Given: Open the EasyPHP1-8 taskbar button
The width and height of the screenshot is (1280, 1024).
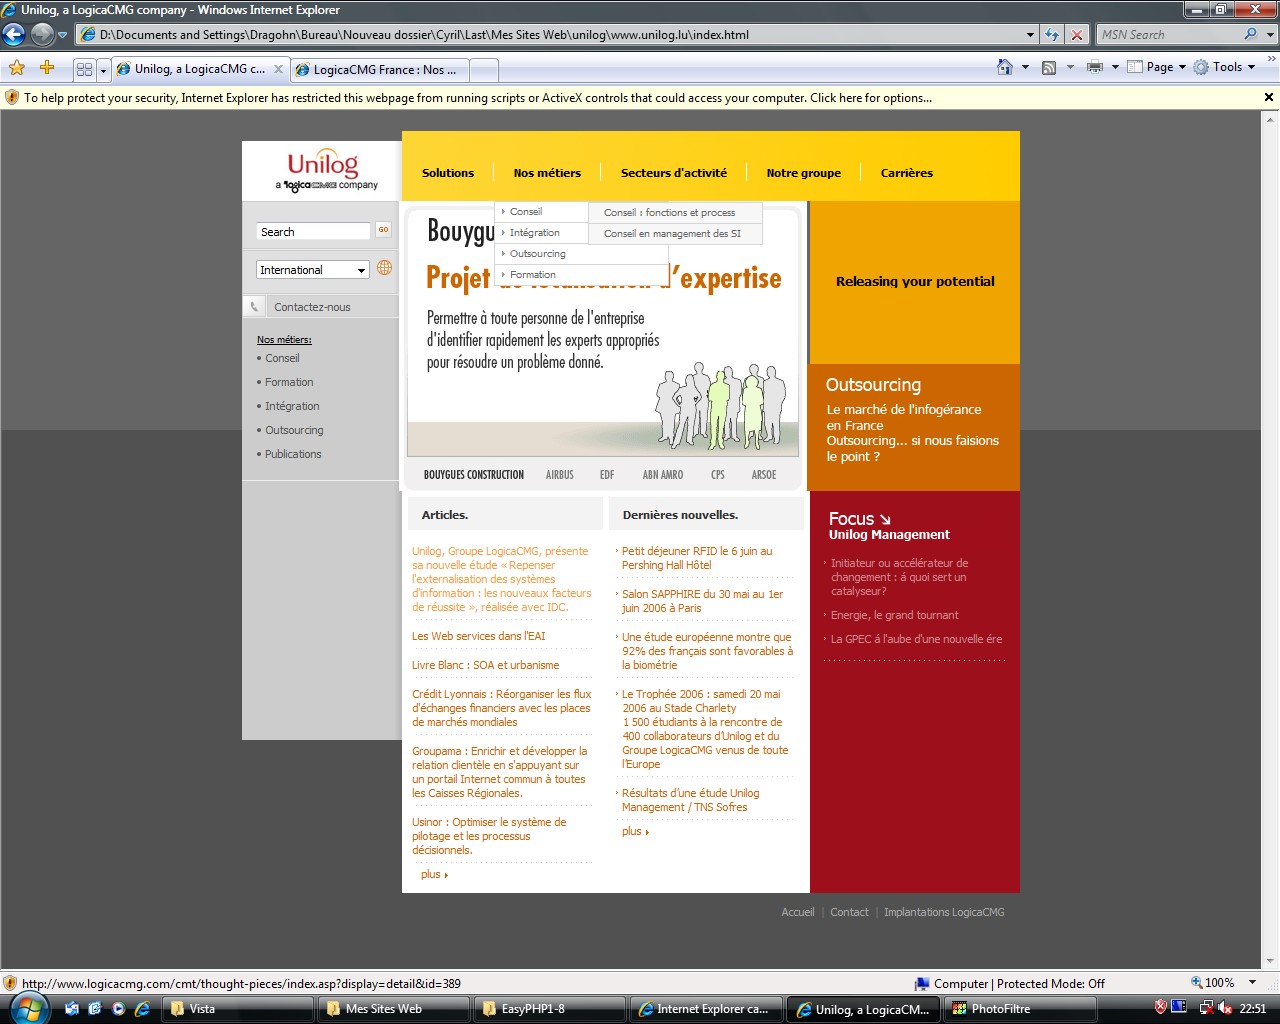Looking at the screenshot, I should [548, 1009].
